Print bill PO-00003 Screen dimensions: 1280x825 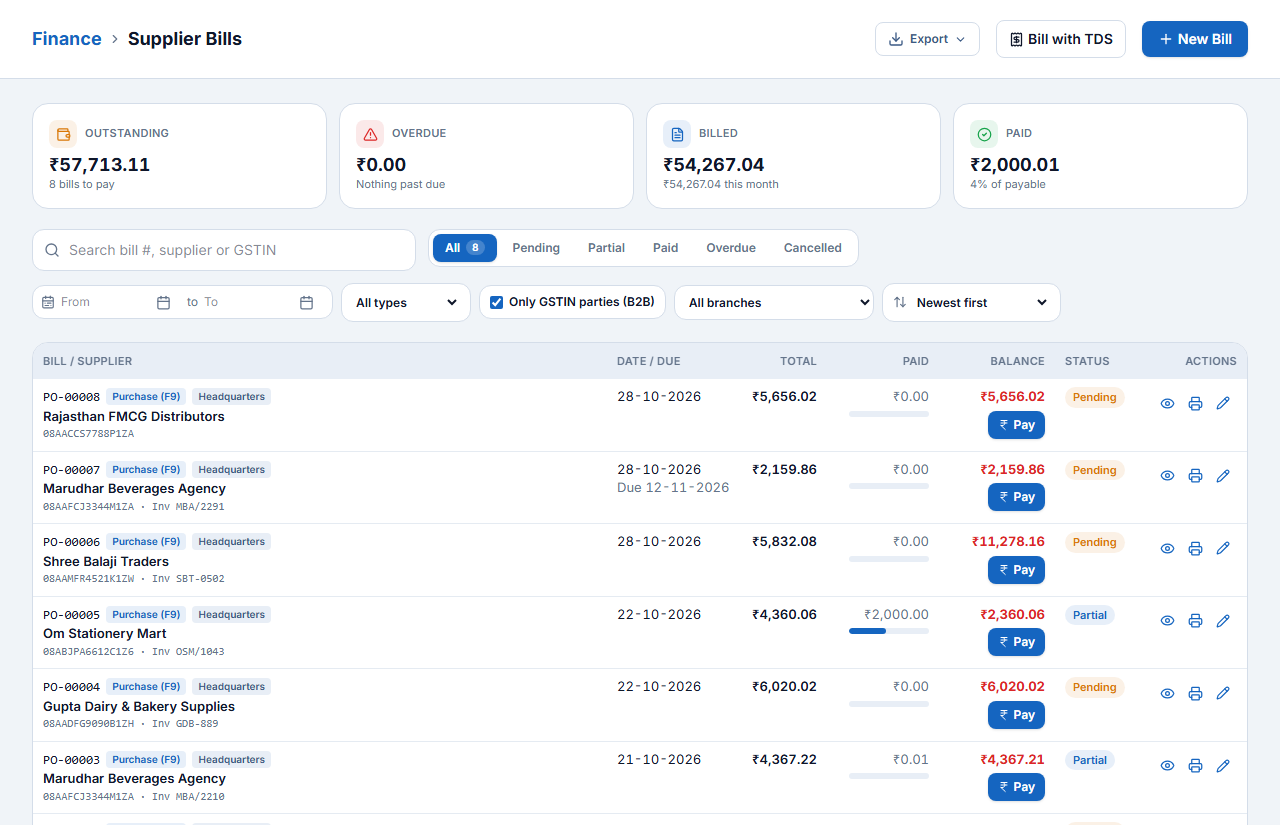click(x=1195, y=766)
